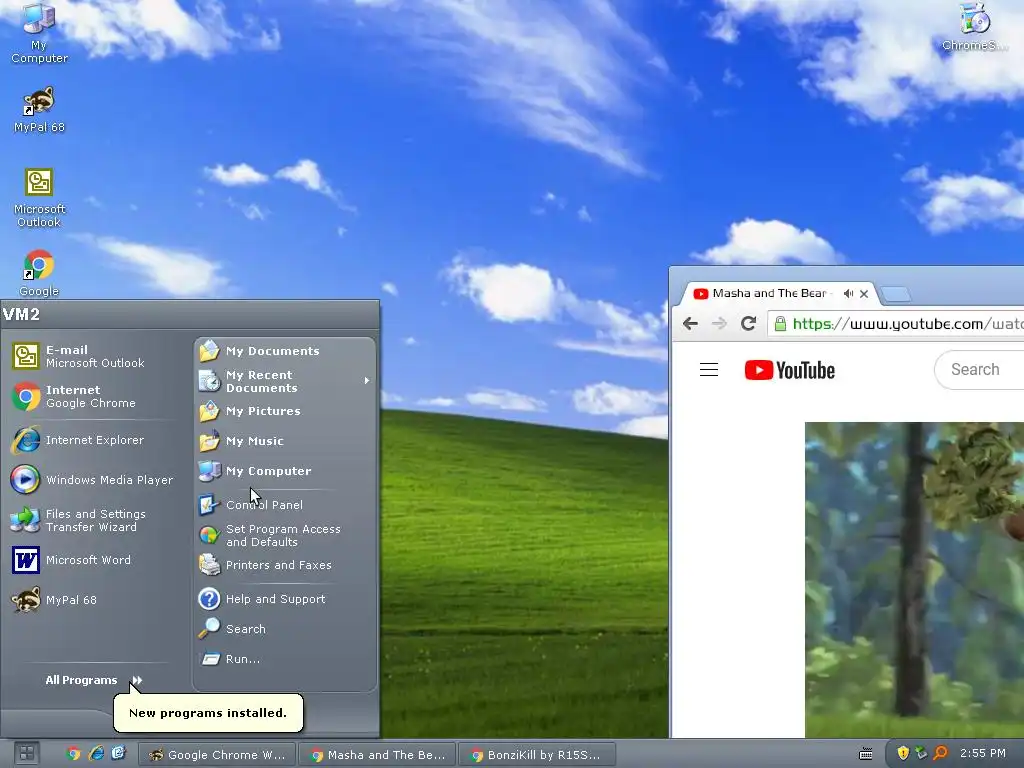Image resolution: width=1024 pixels, height=768 pixels.
Task: Open My Documents folder in Start menu
Action: point(284,351)
